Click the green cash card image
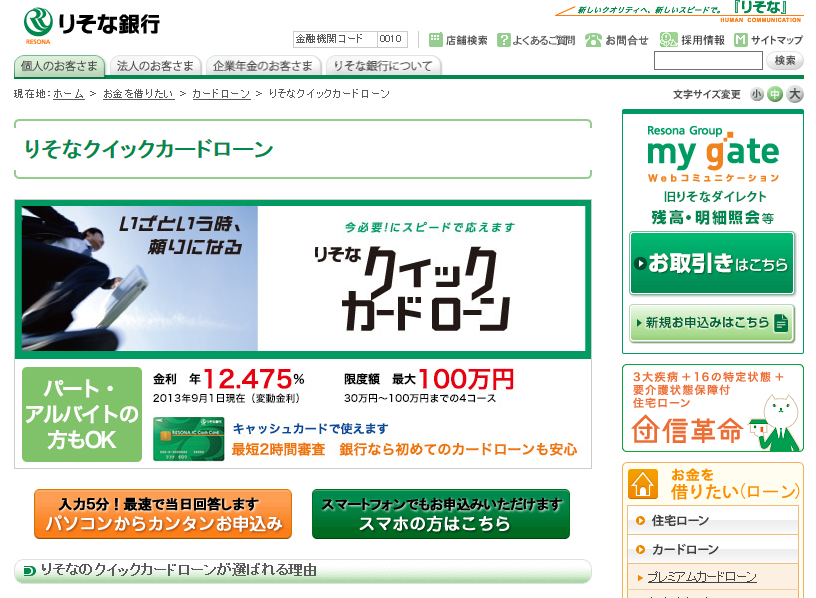 [x=188, y=439]
